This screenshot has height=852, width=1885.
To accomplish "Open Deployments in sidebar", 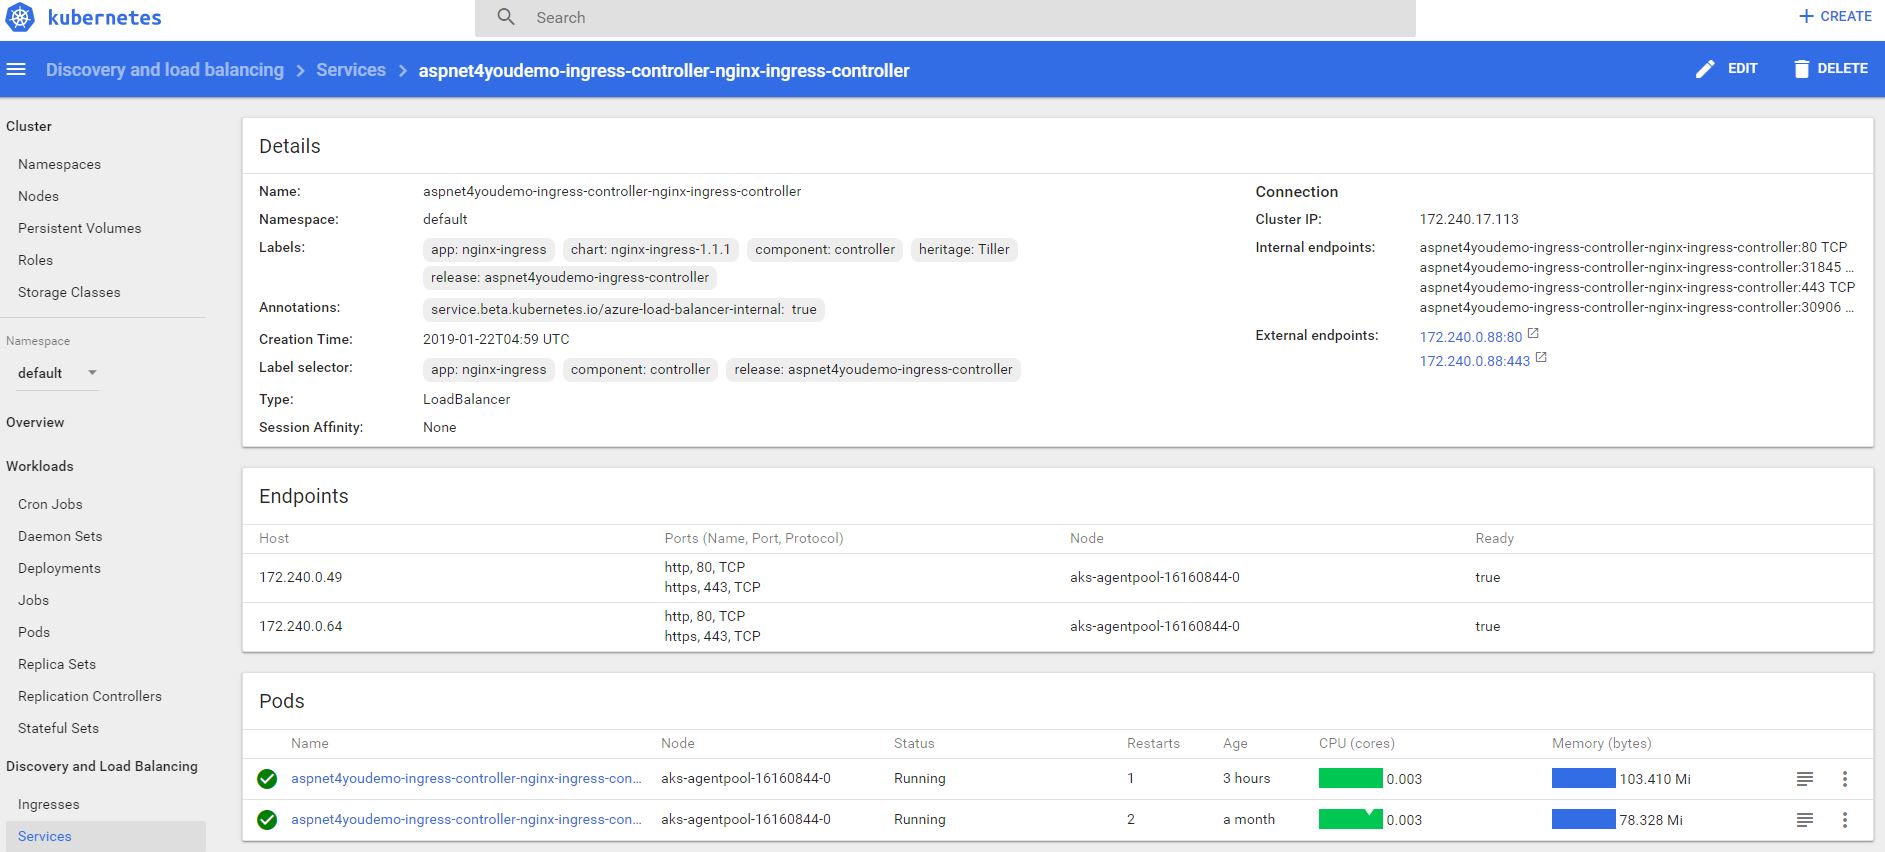I will click(59, 568).
